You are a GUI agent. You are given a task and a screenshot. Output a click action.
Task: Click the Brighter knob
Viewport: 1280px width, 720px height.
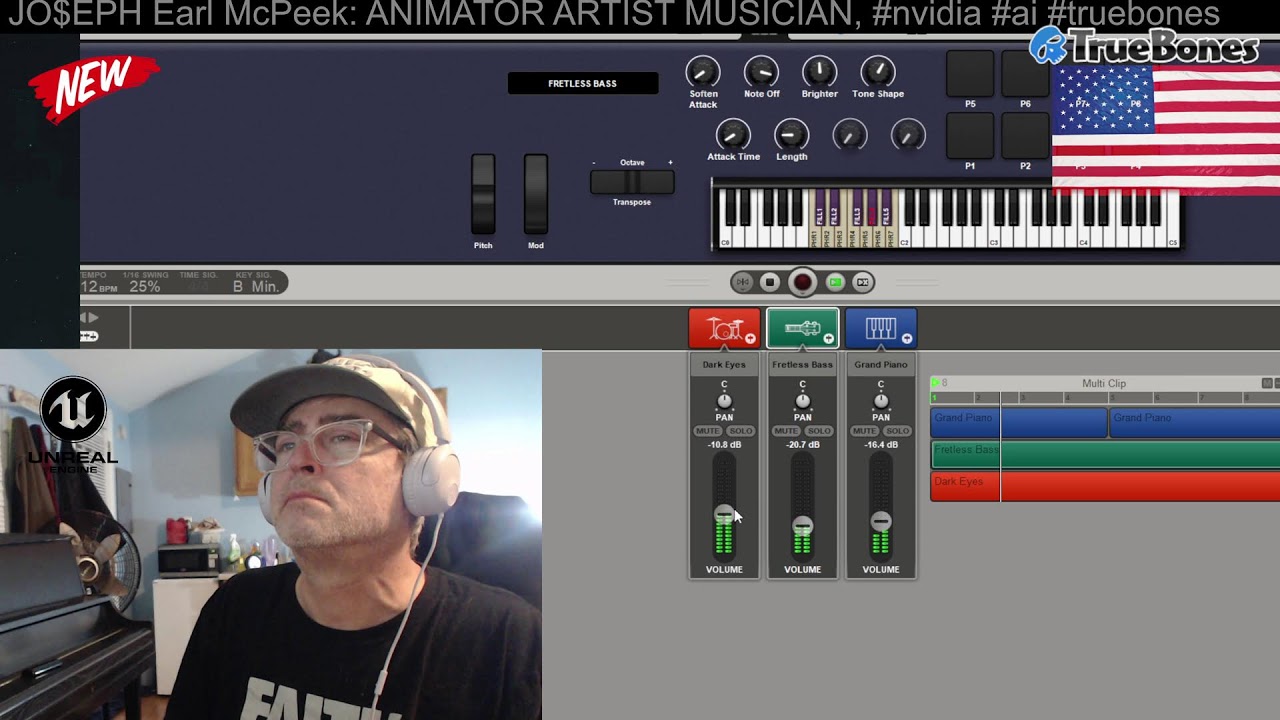click(819, 71)
